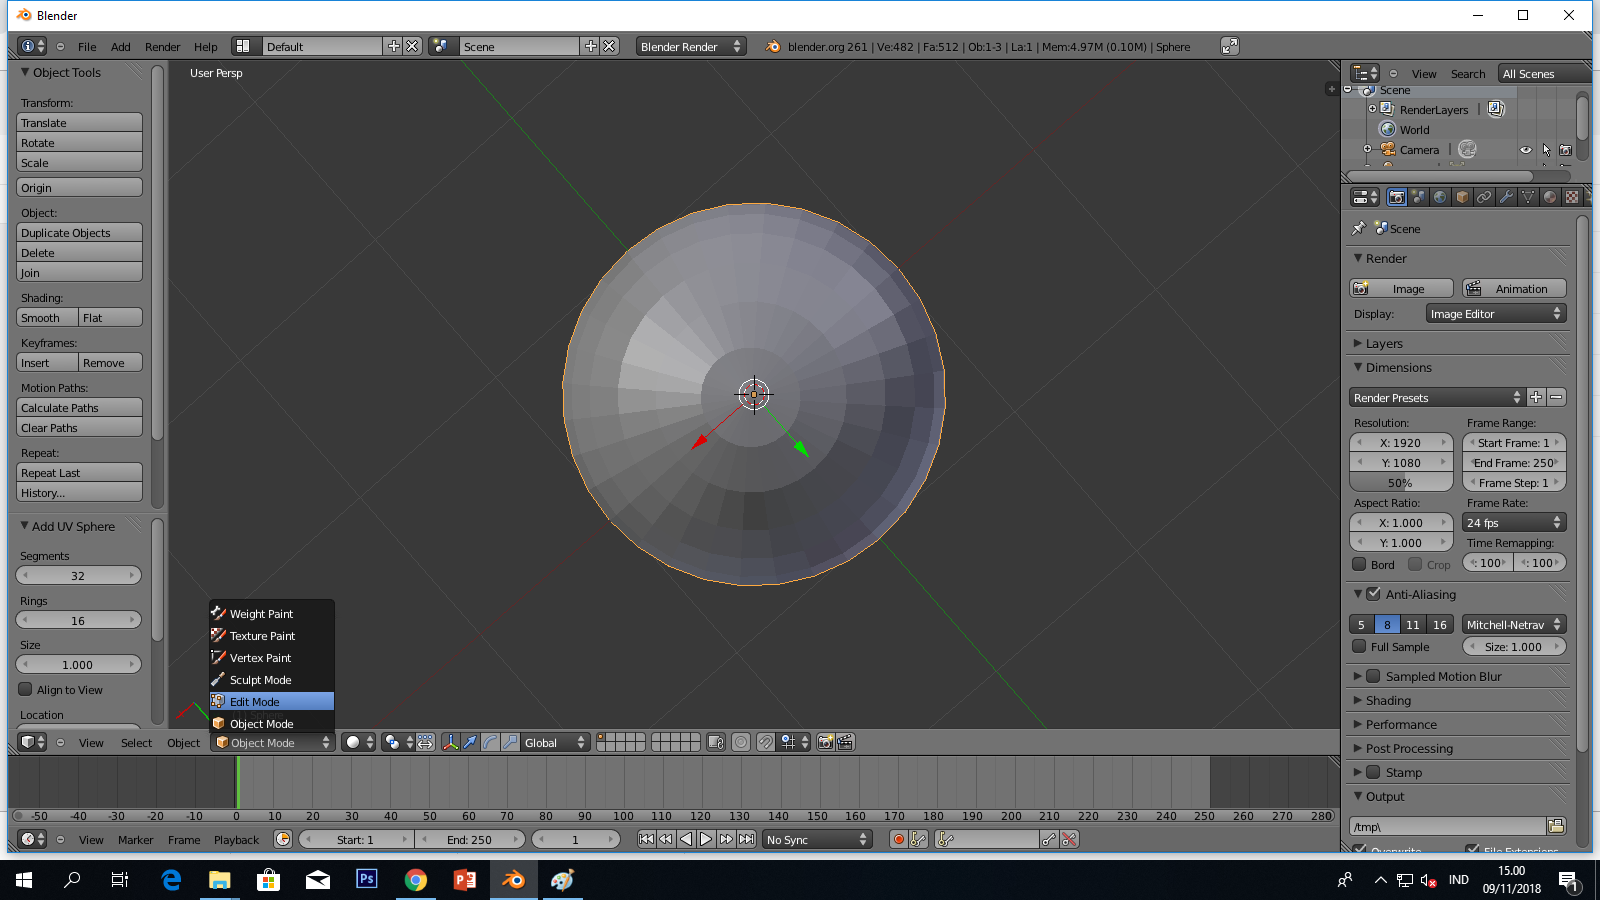Select the Modifiers tab (wrench icon)

click(x=1506, y=197)
